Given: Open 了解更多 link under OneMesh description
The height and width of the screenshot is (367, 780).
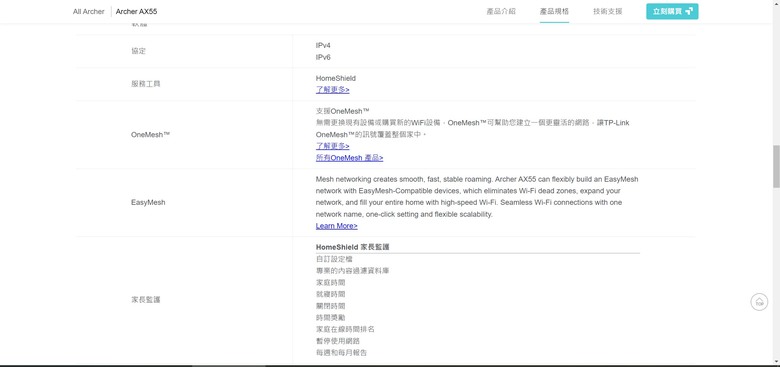Looking at the screenshot, I should click(332, 146).
